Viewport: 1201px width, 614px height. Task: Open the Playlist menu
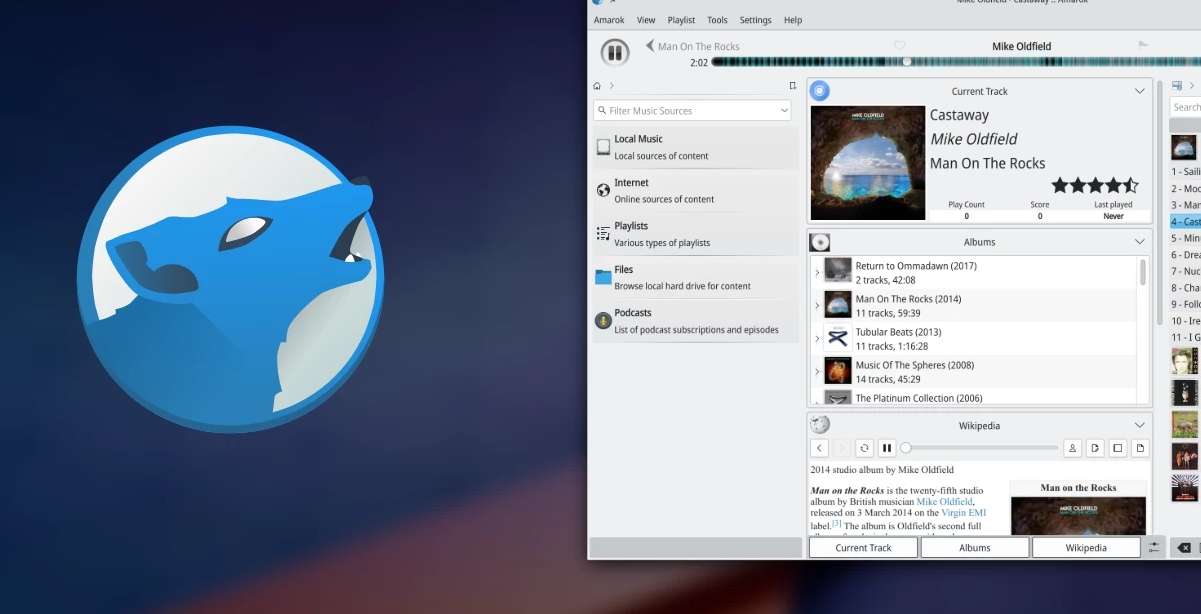pyautogui.click(x=681, y=20)
